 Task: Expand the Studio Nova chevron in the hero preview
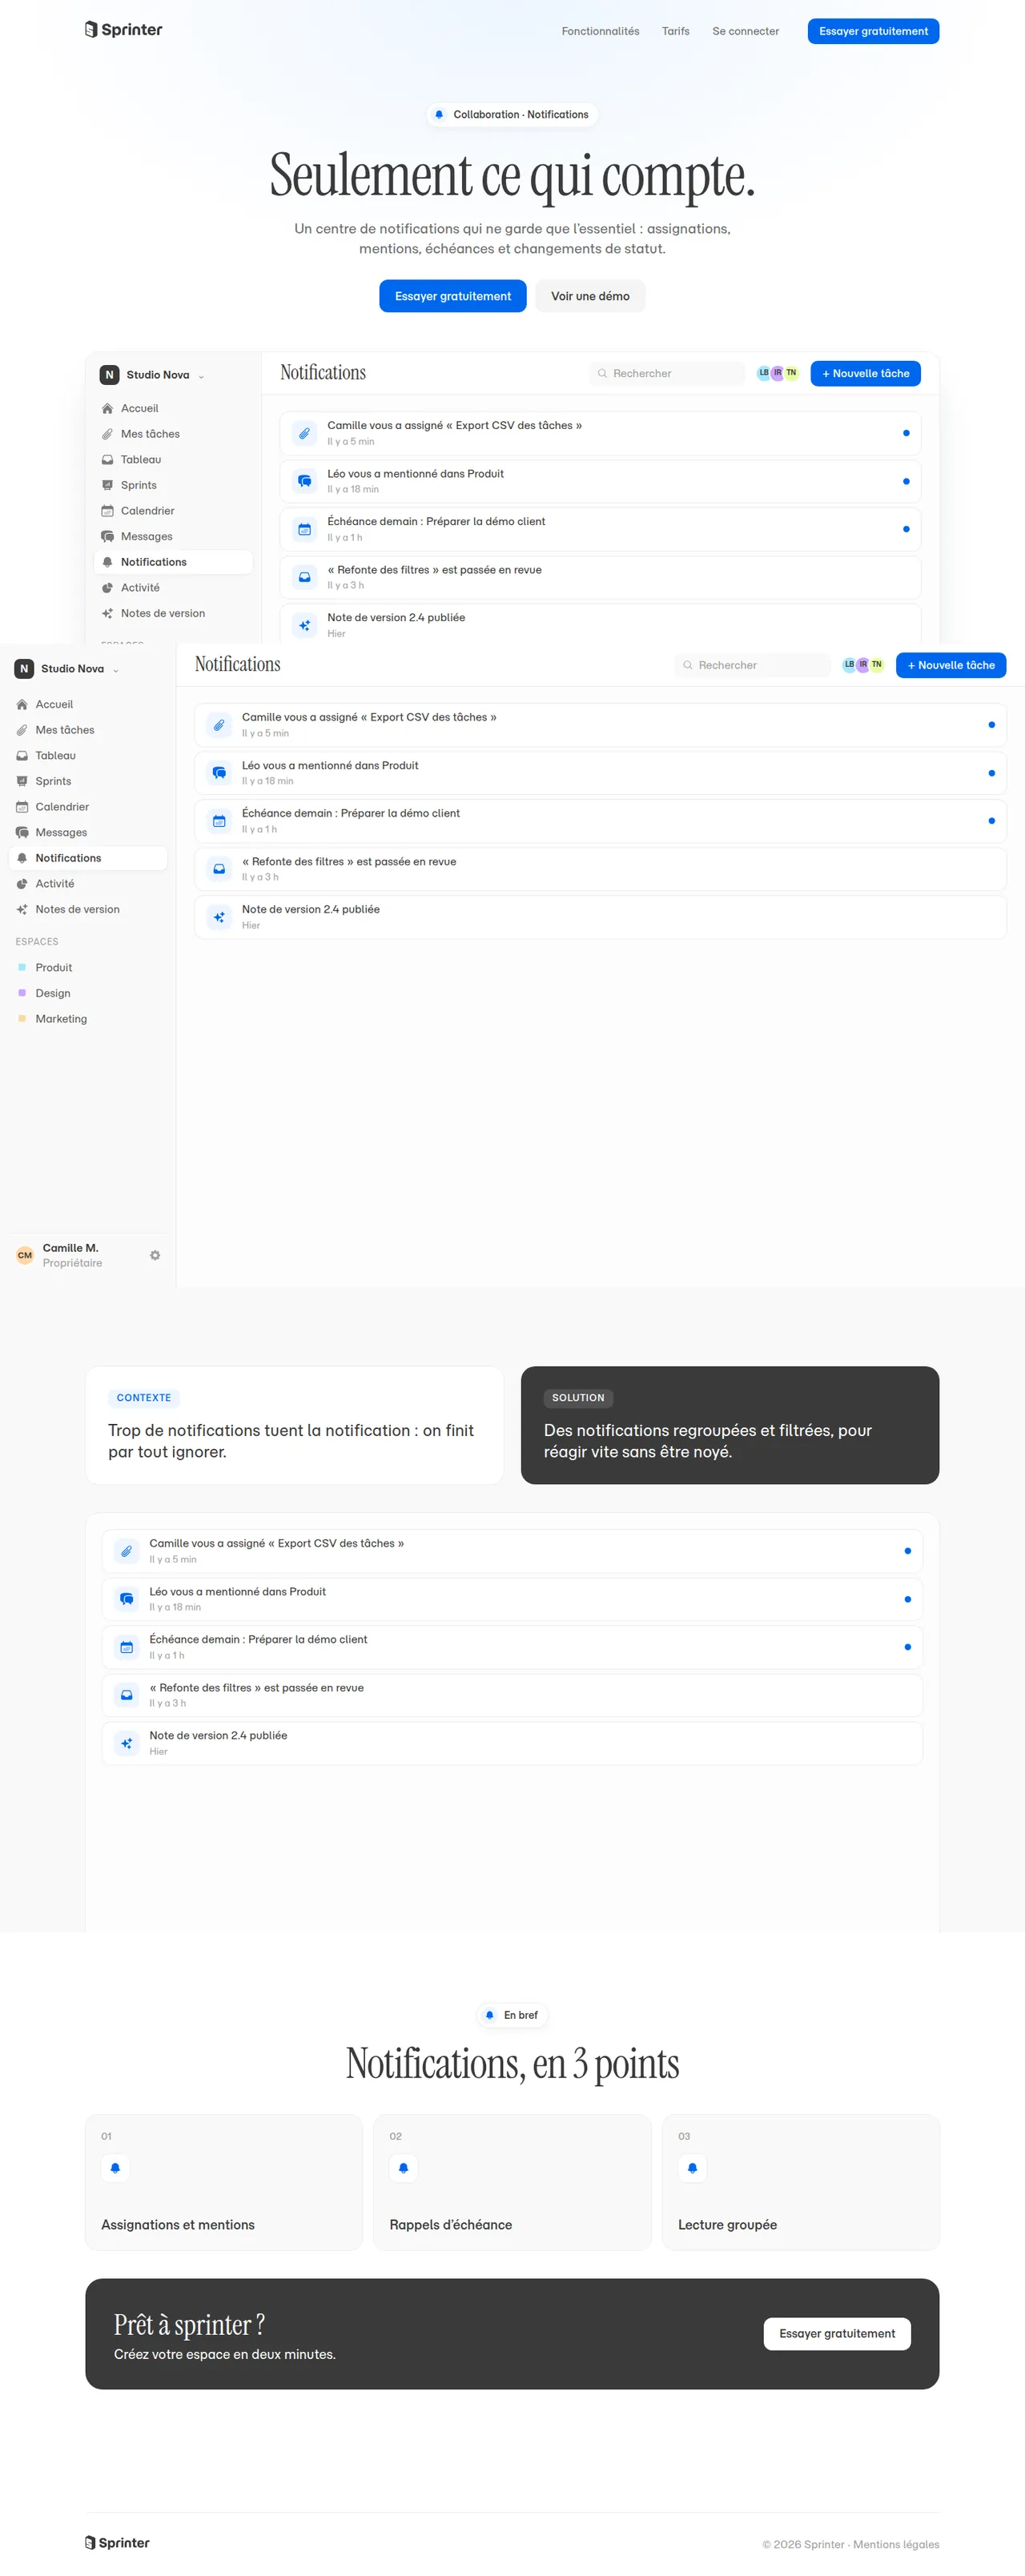click(x=201, y=376)
